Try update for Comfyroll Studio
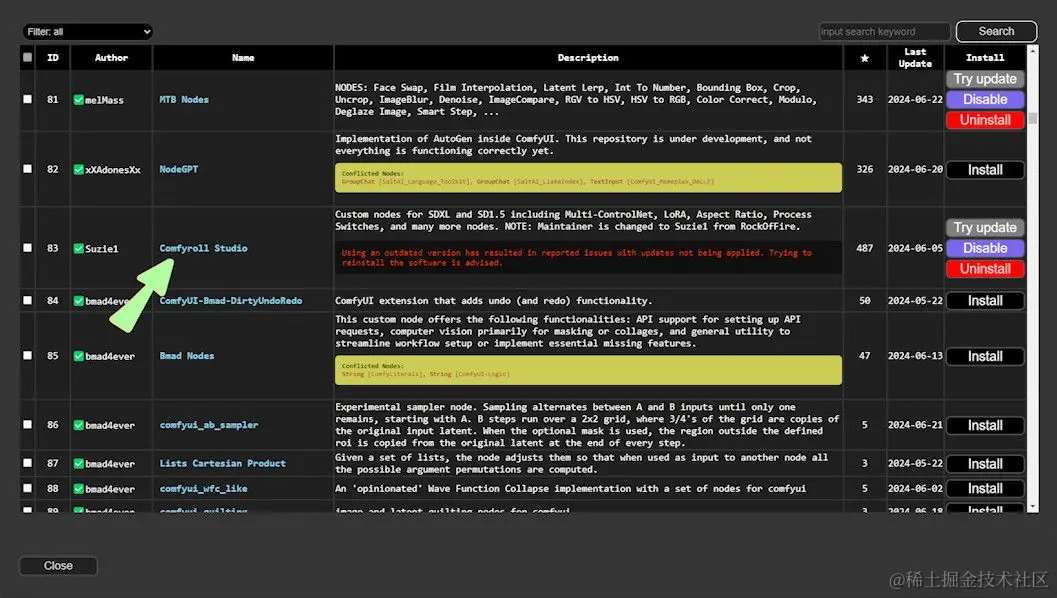Image resolution: width=1057 pixels, height=598 pixels. pyautogui.click(x=985, y=227)
